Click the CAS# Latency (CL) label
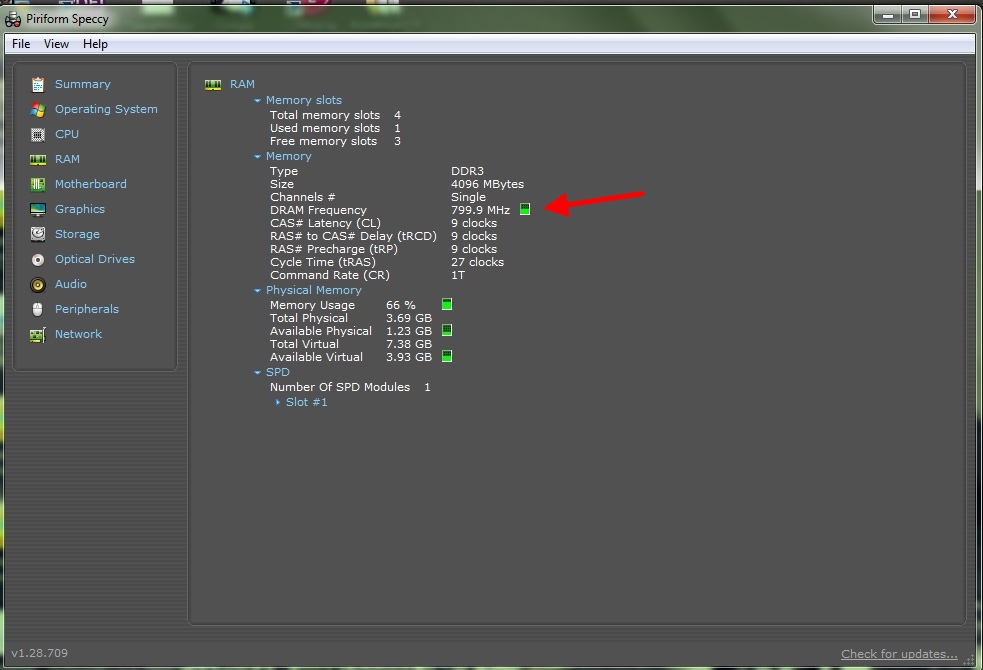The height and width of the screenshot is (670, 983). 325,223
